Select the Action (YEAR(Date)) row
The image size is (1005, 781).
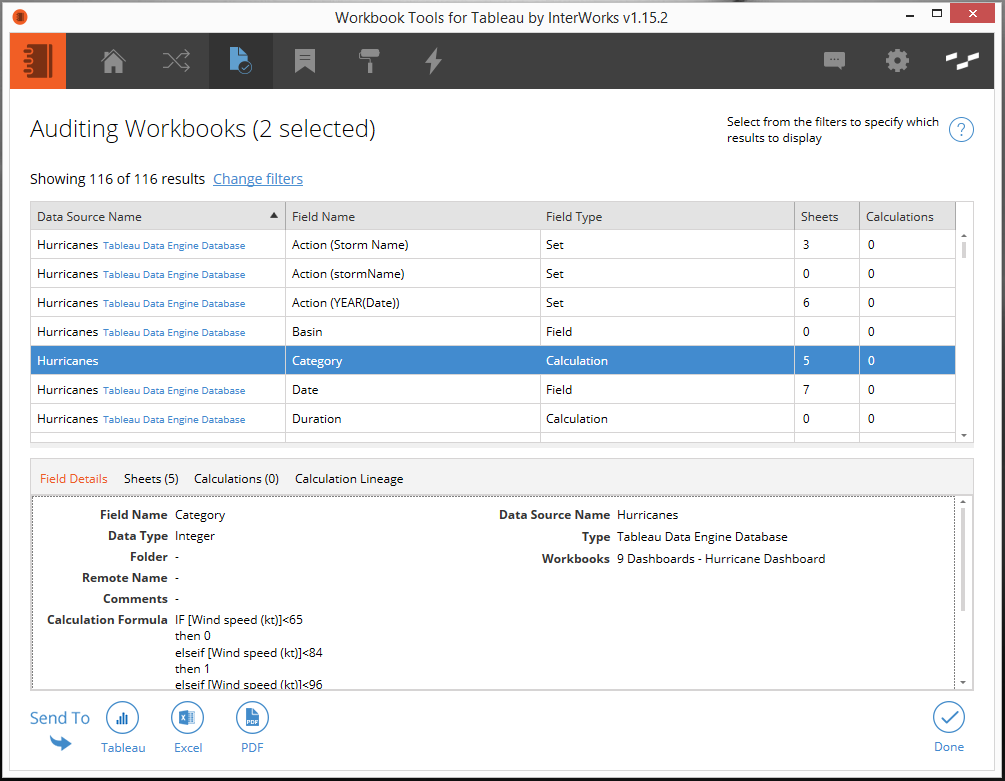493,302
